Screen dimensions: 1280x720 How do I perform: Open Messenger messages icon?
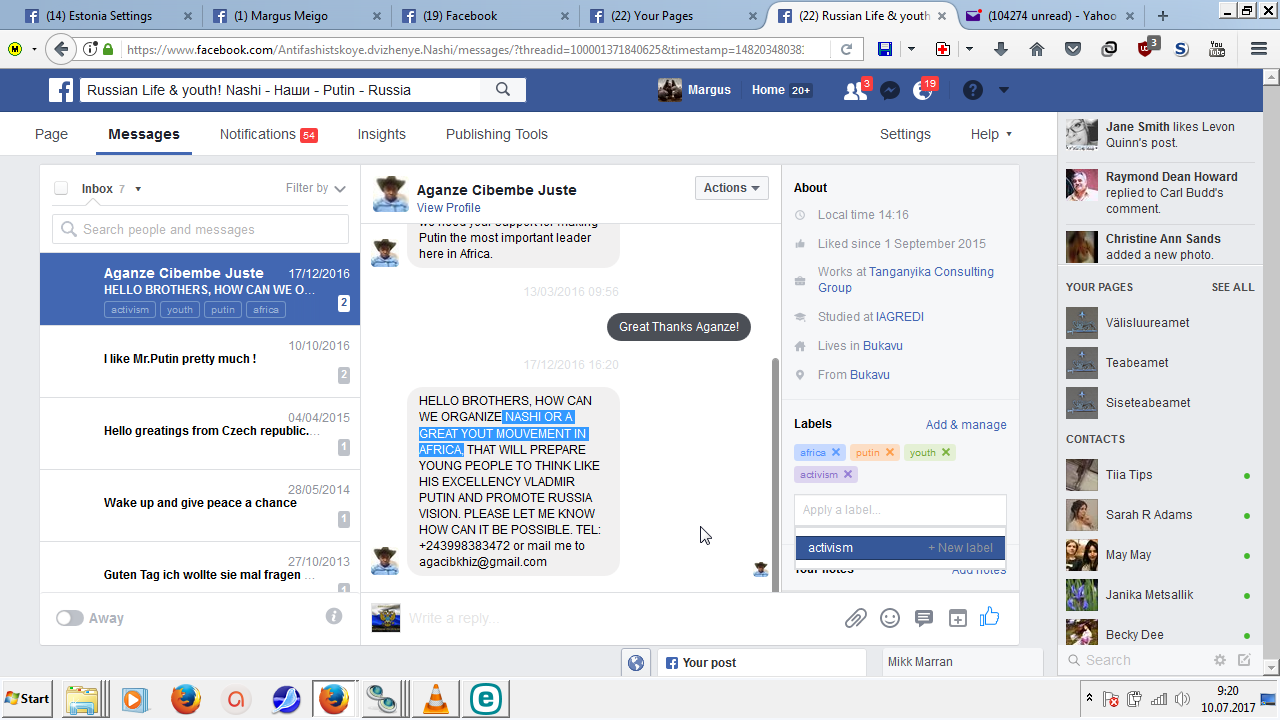click(x=889, y=91)
